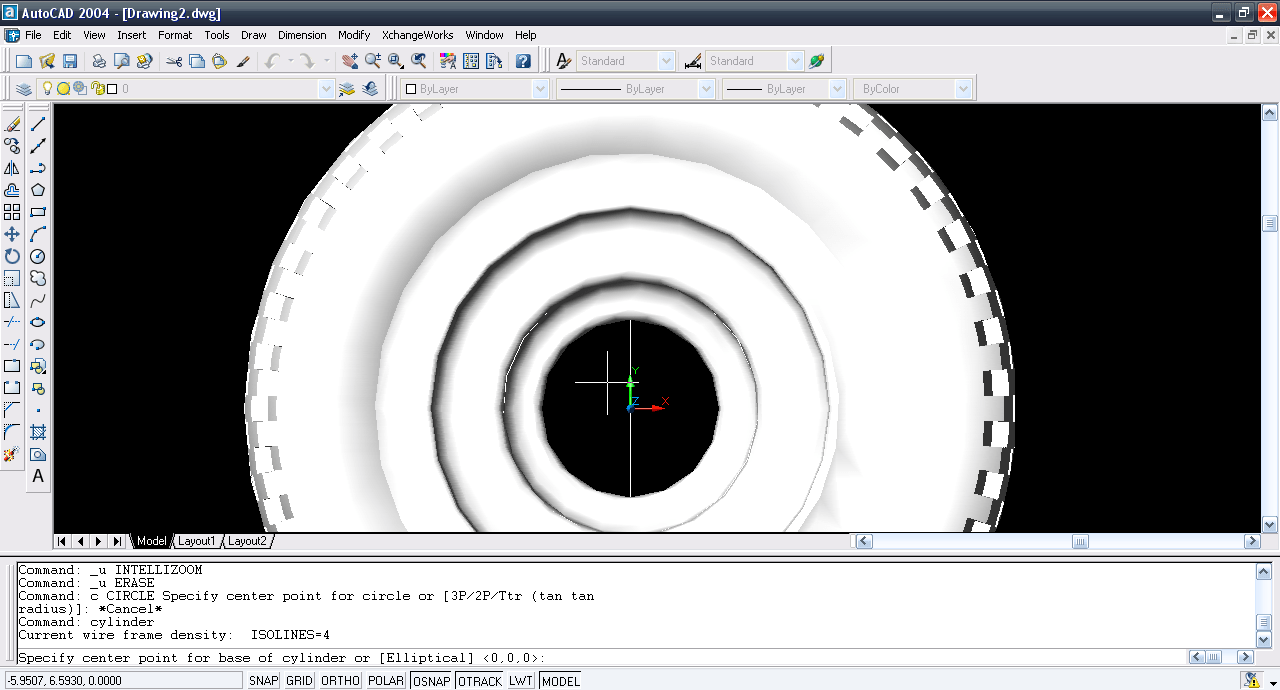Open the linetype ByLayer dropdown
The image size is (1280, 690).
(x=706, y=89)
